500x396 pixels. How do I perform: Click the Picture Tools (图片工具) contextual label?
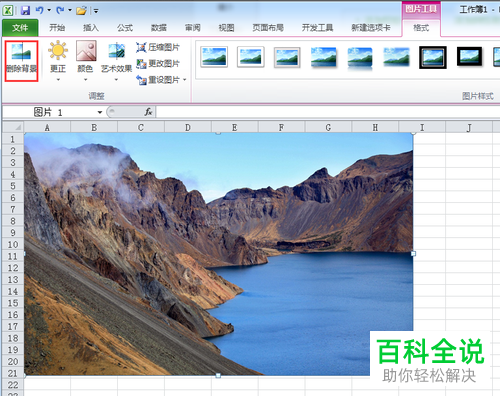[421, 9]
